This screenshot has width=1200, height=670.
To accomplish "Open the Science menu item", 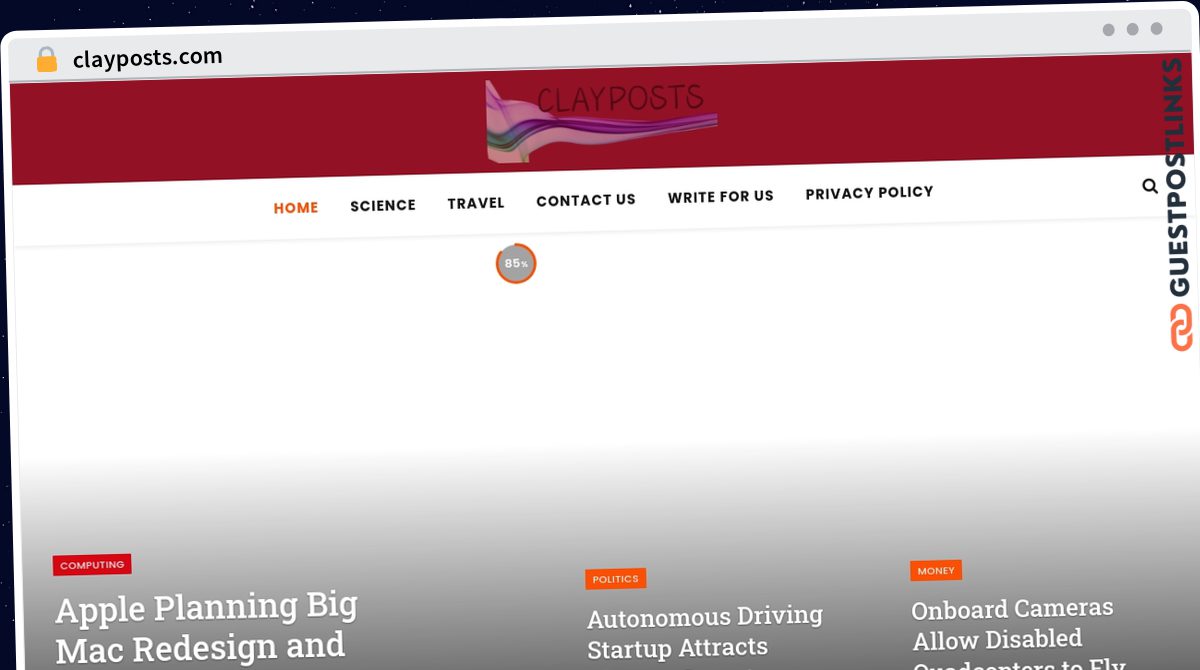I will 383,205.
